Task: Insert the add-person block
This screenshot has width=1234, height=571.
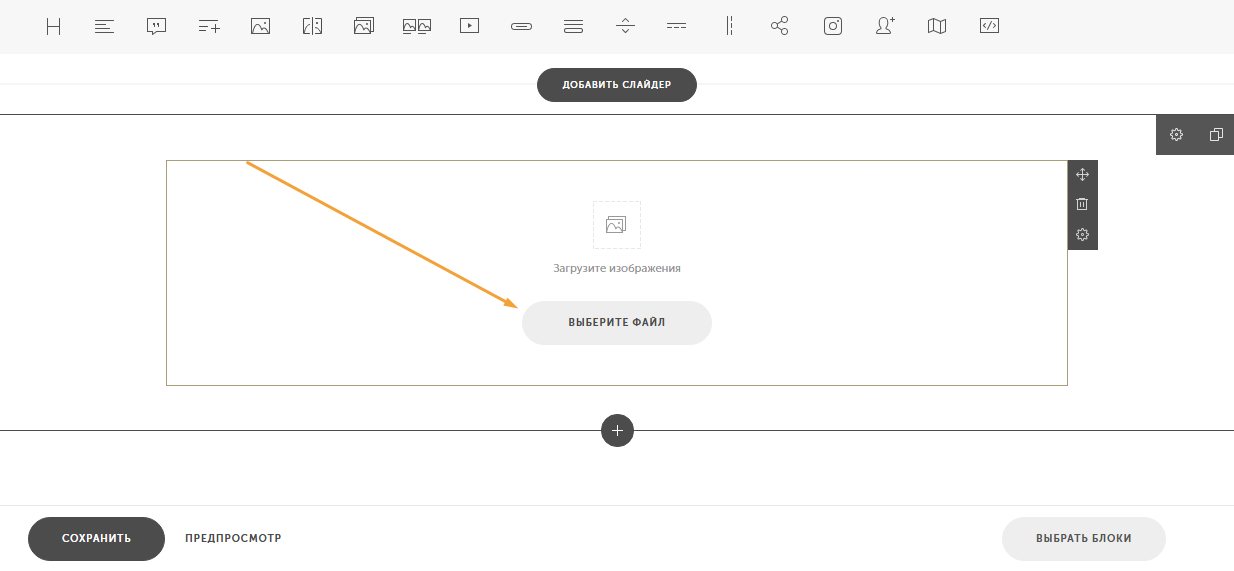Action: [885, 27]
